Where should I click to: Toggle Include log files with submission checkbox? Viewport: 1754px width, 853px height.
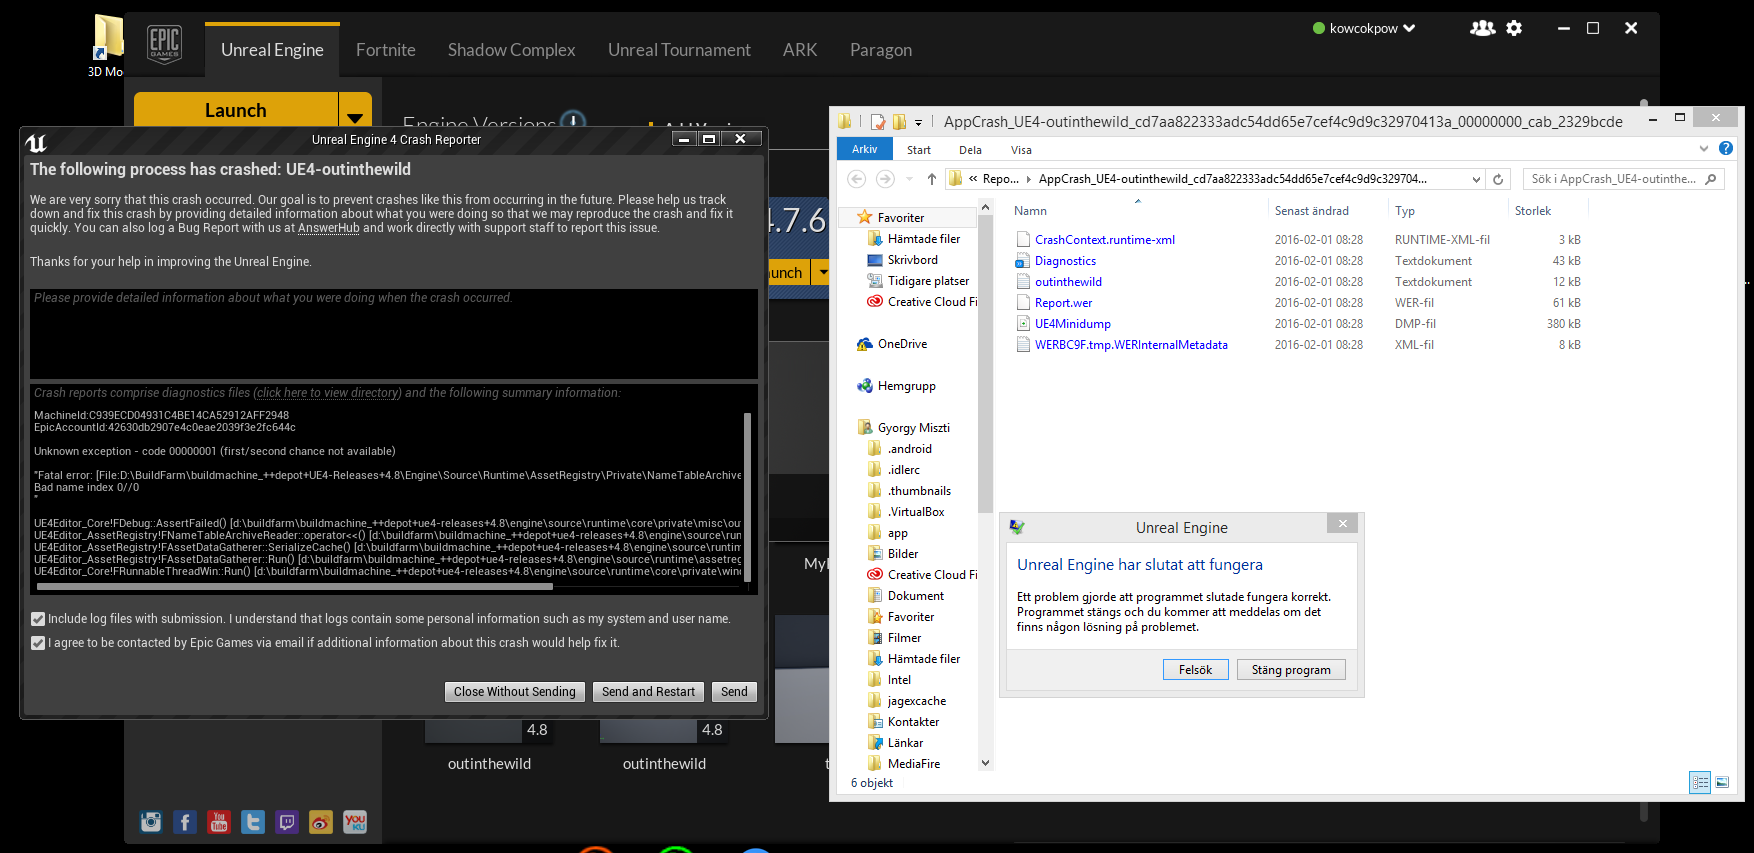pos(38,619)
